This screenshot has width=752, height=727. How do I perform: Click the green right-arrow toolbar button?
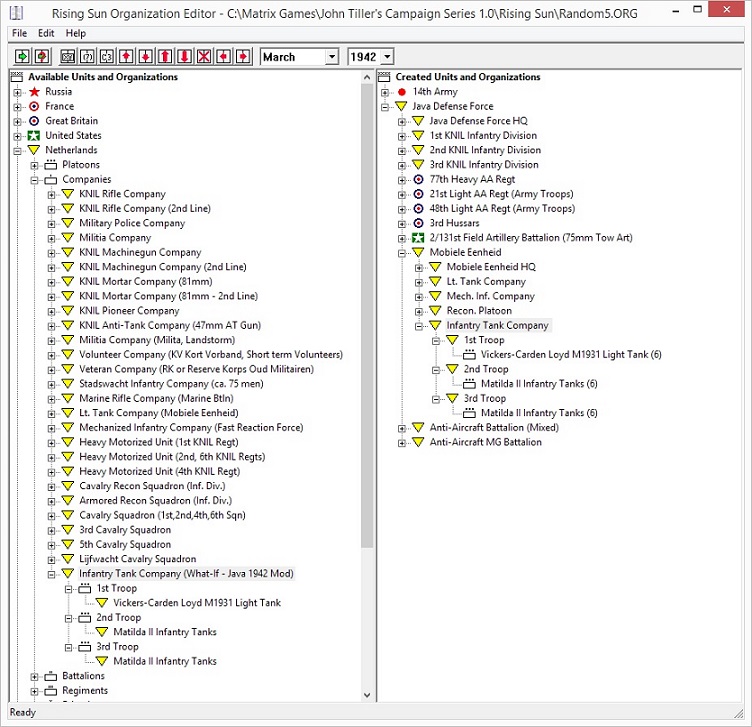22,57
